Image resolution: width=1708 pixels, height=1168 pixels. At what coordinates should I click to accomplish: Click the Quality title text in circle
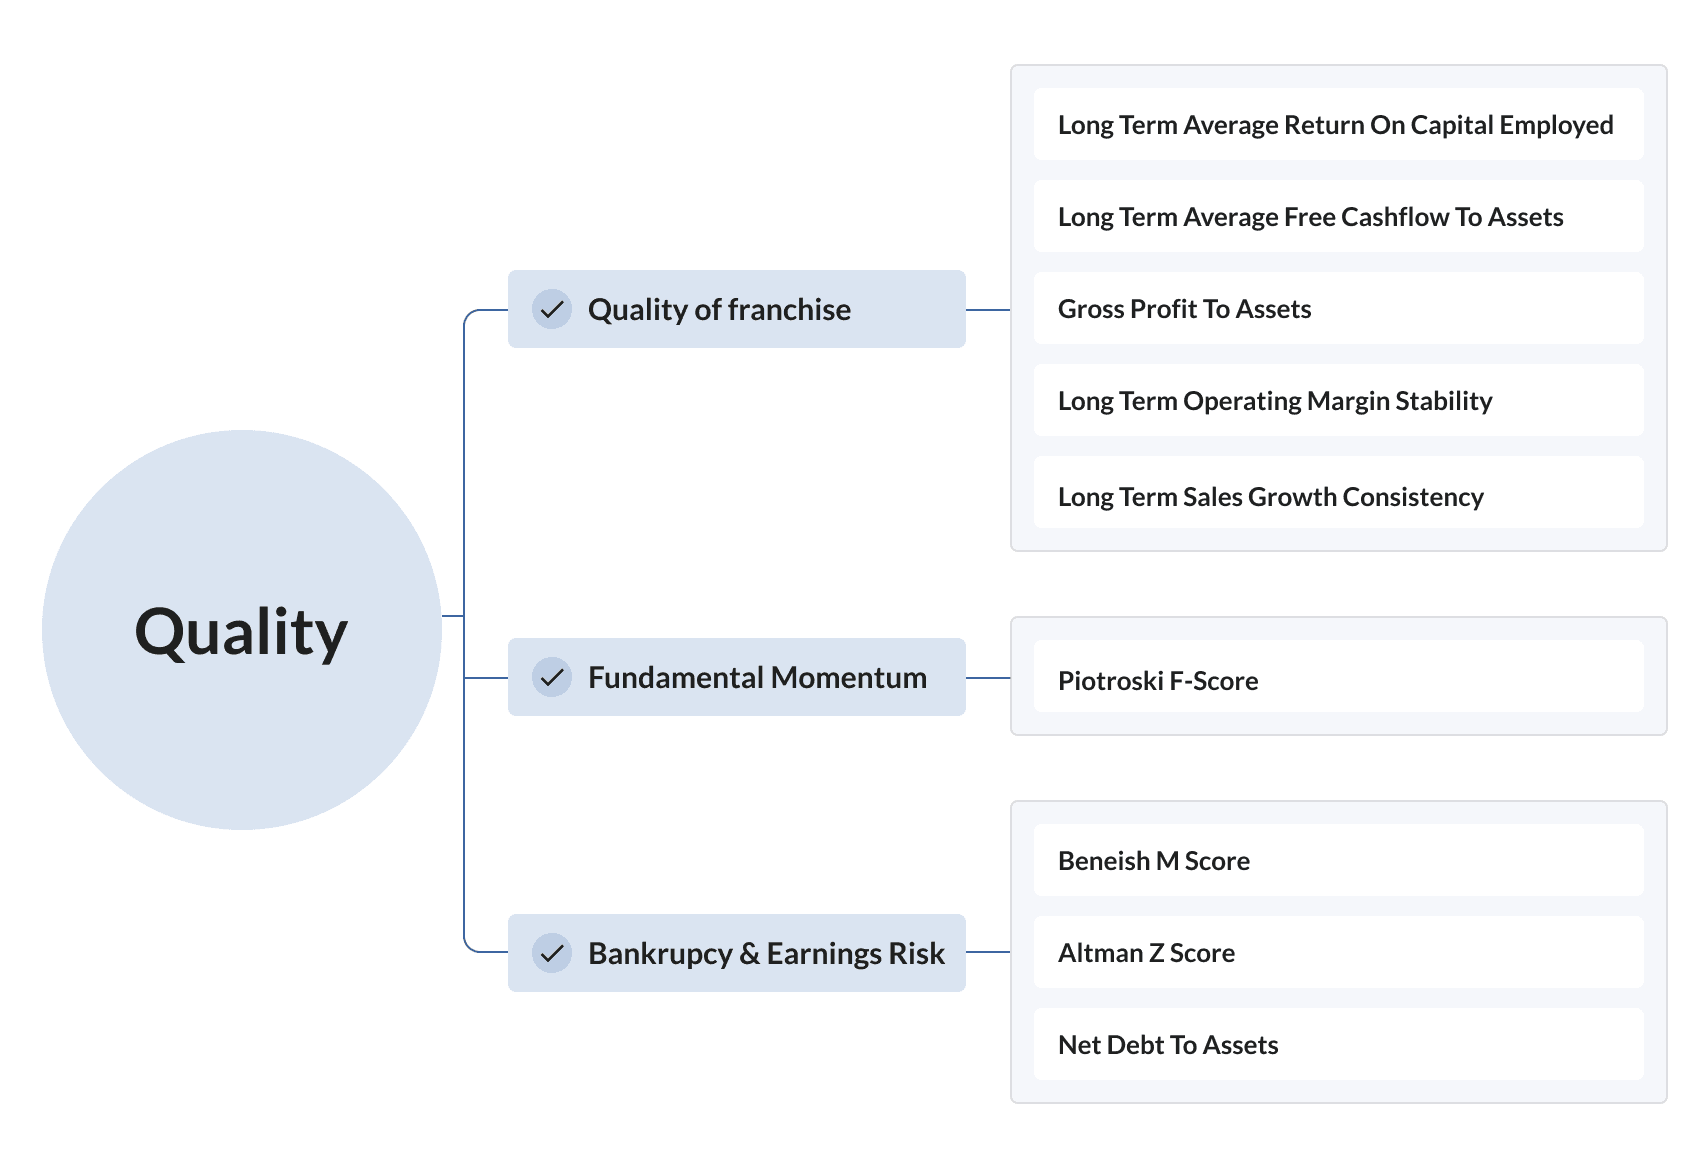(241, 633)
